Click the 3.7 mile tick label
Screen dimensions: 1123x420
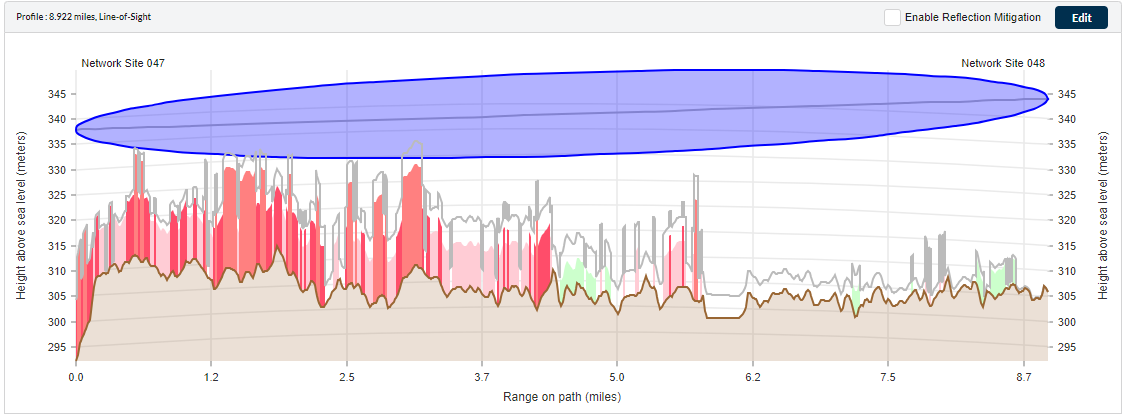tap(482, 378)
